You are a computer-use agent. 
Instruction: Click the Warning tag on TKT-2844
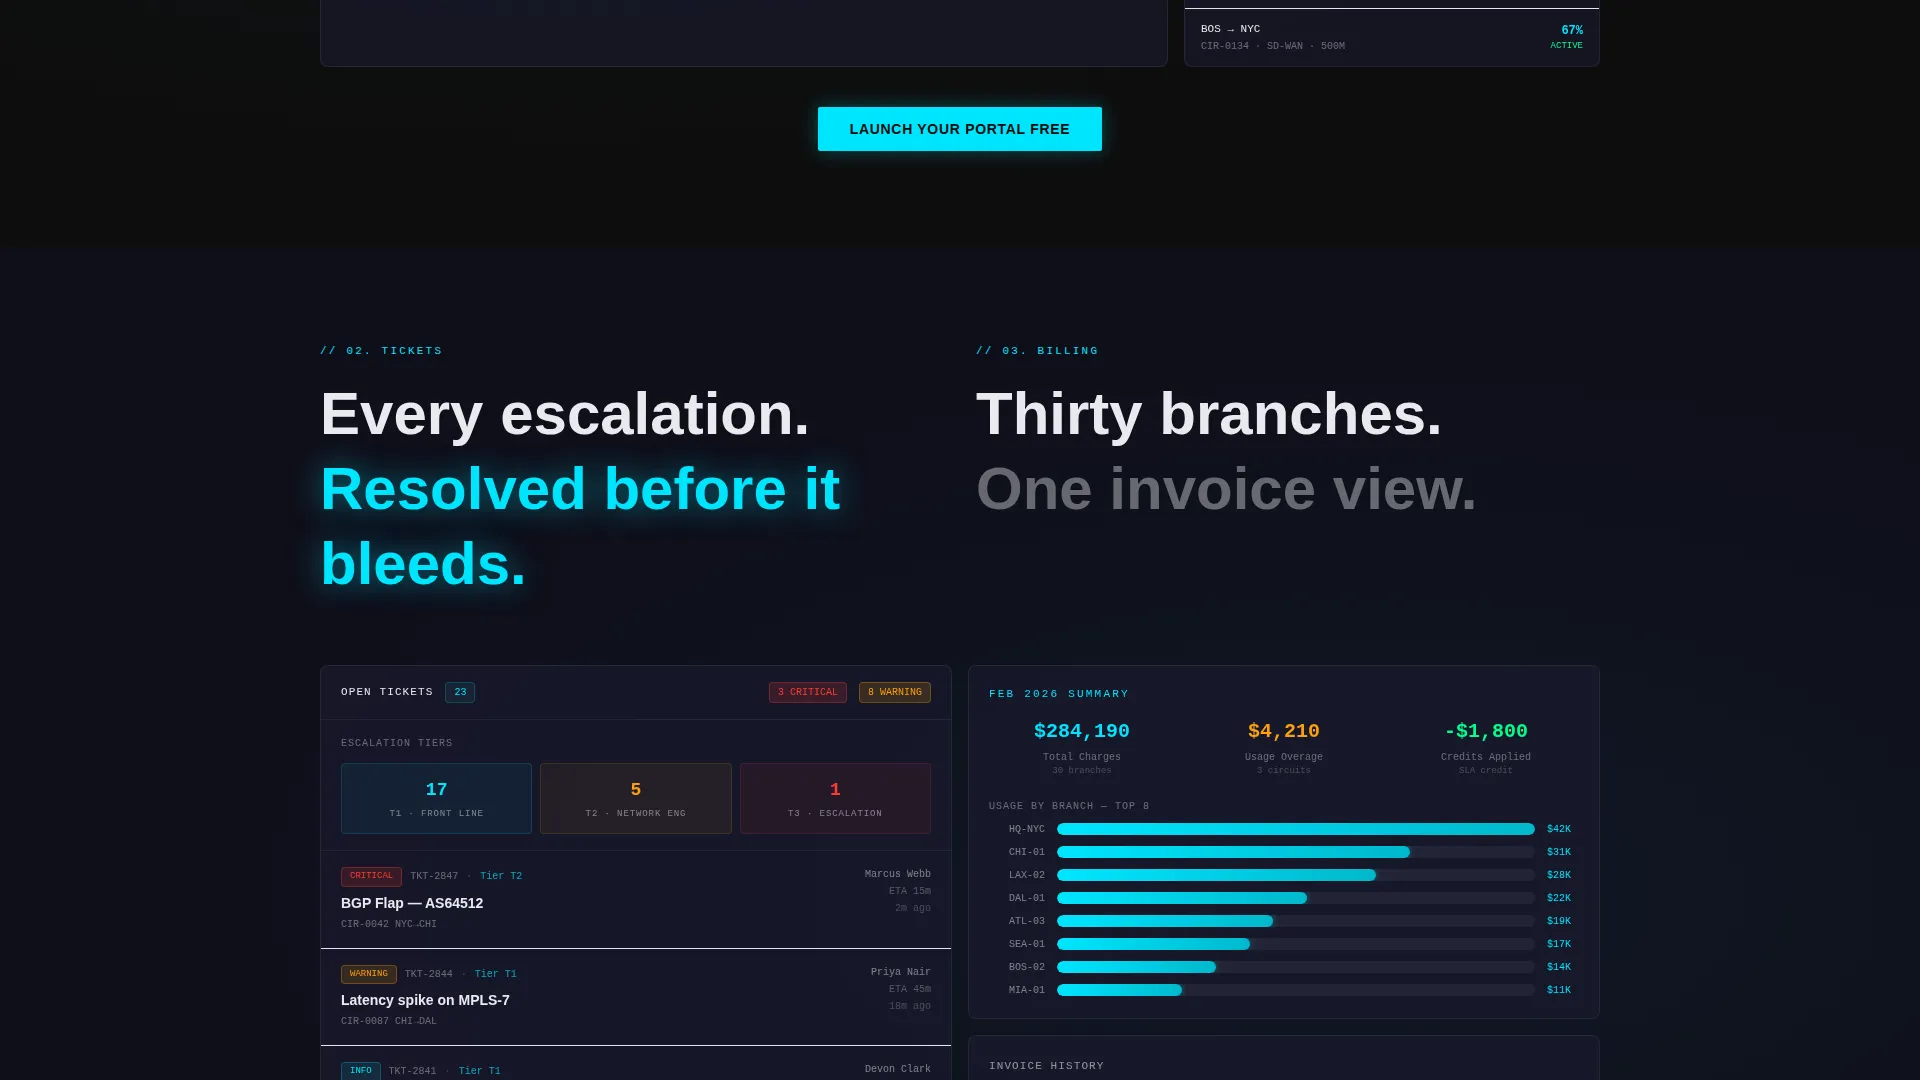(368, 974)
